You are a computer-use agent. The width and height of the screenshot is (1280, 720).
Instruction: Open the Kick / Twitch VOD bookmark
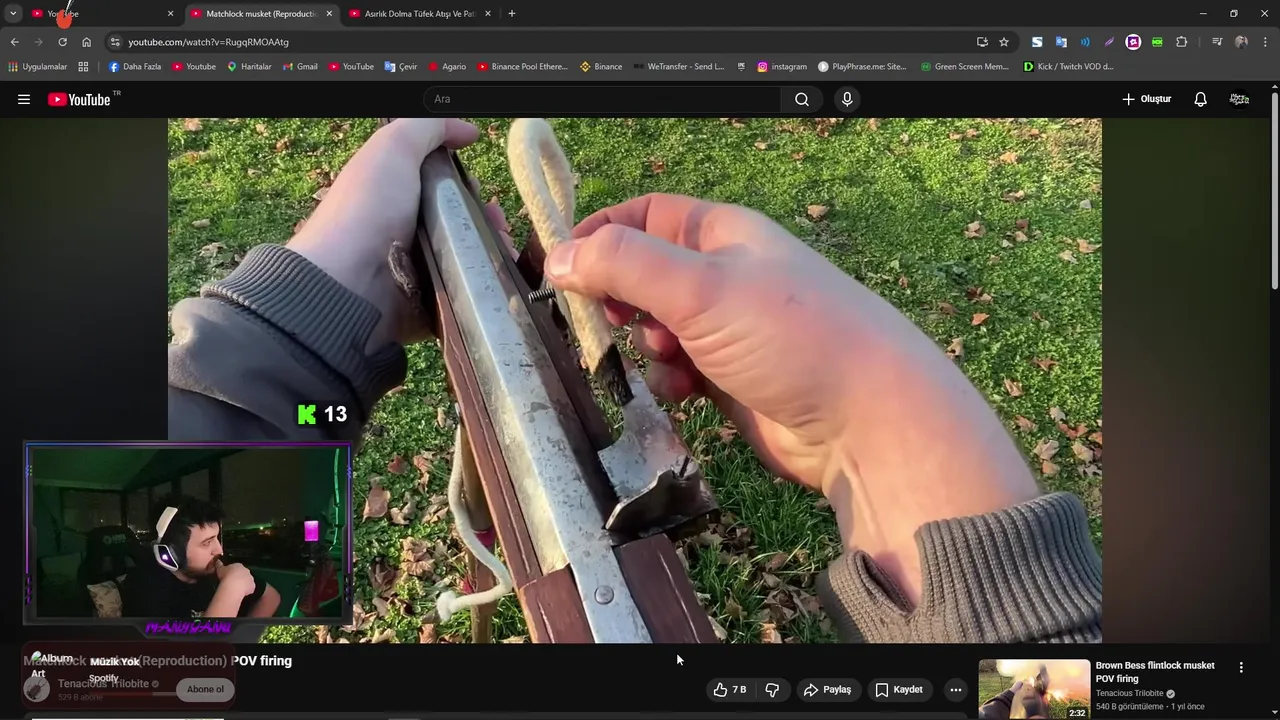[x=1068, y=67]
